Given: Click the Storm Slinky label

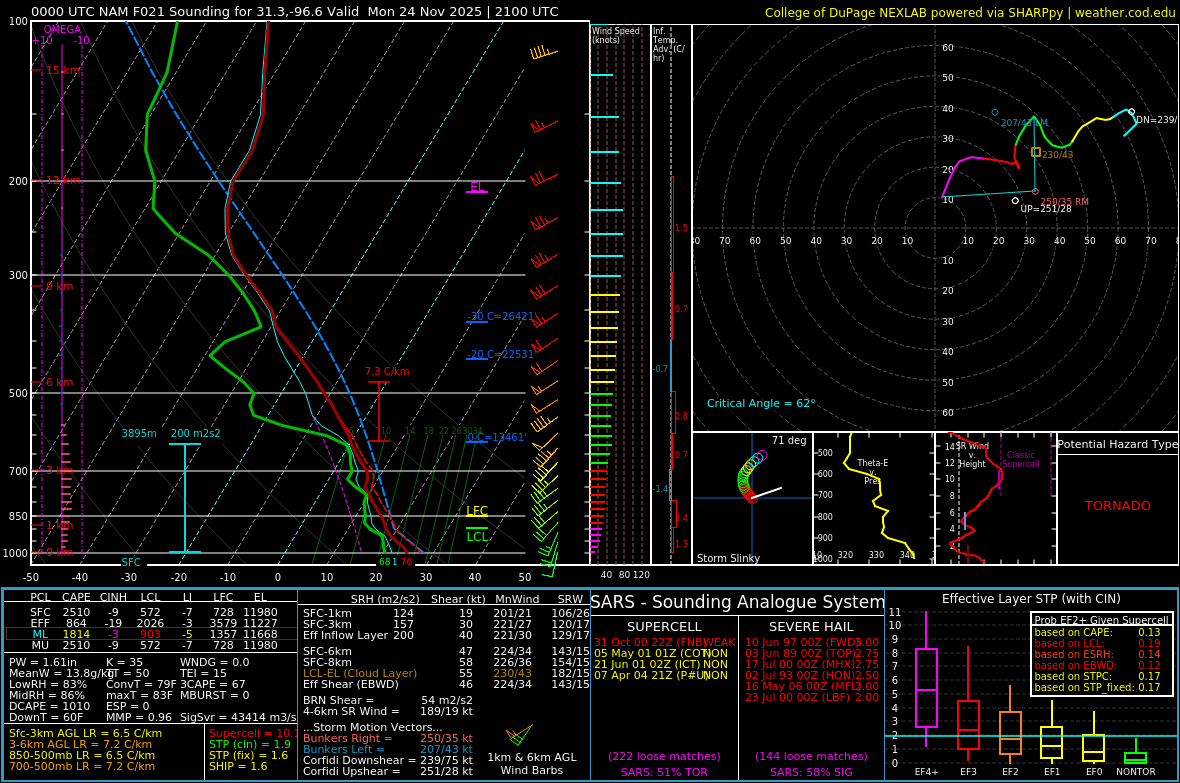Looking at the screenshot, I should pos(728,558).
